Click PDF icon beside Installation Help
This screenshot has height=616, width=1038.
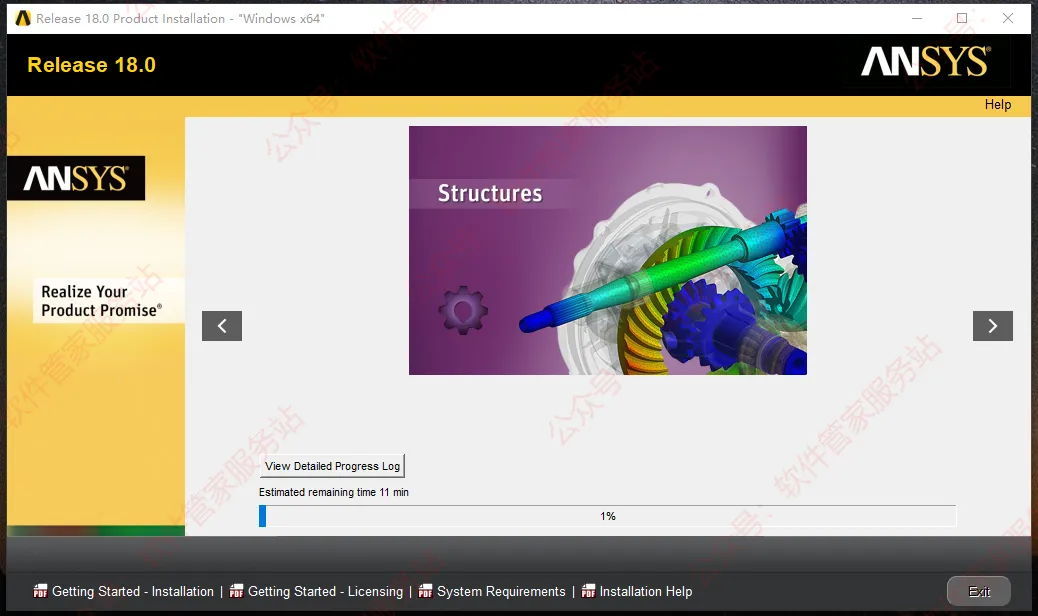pos(589,591)
